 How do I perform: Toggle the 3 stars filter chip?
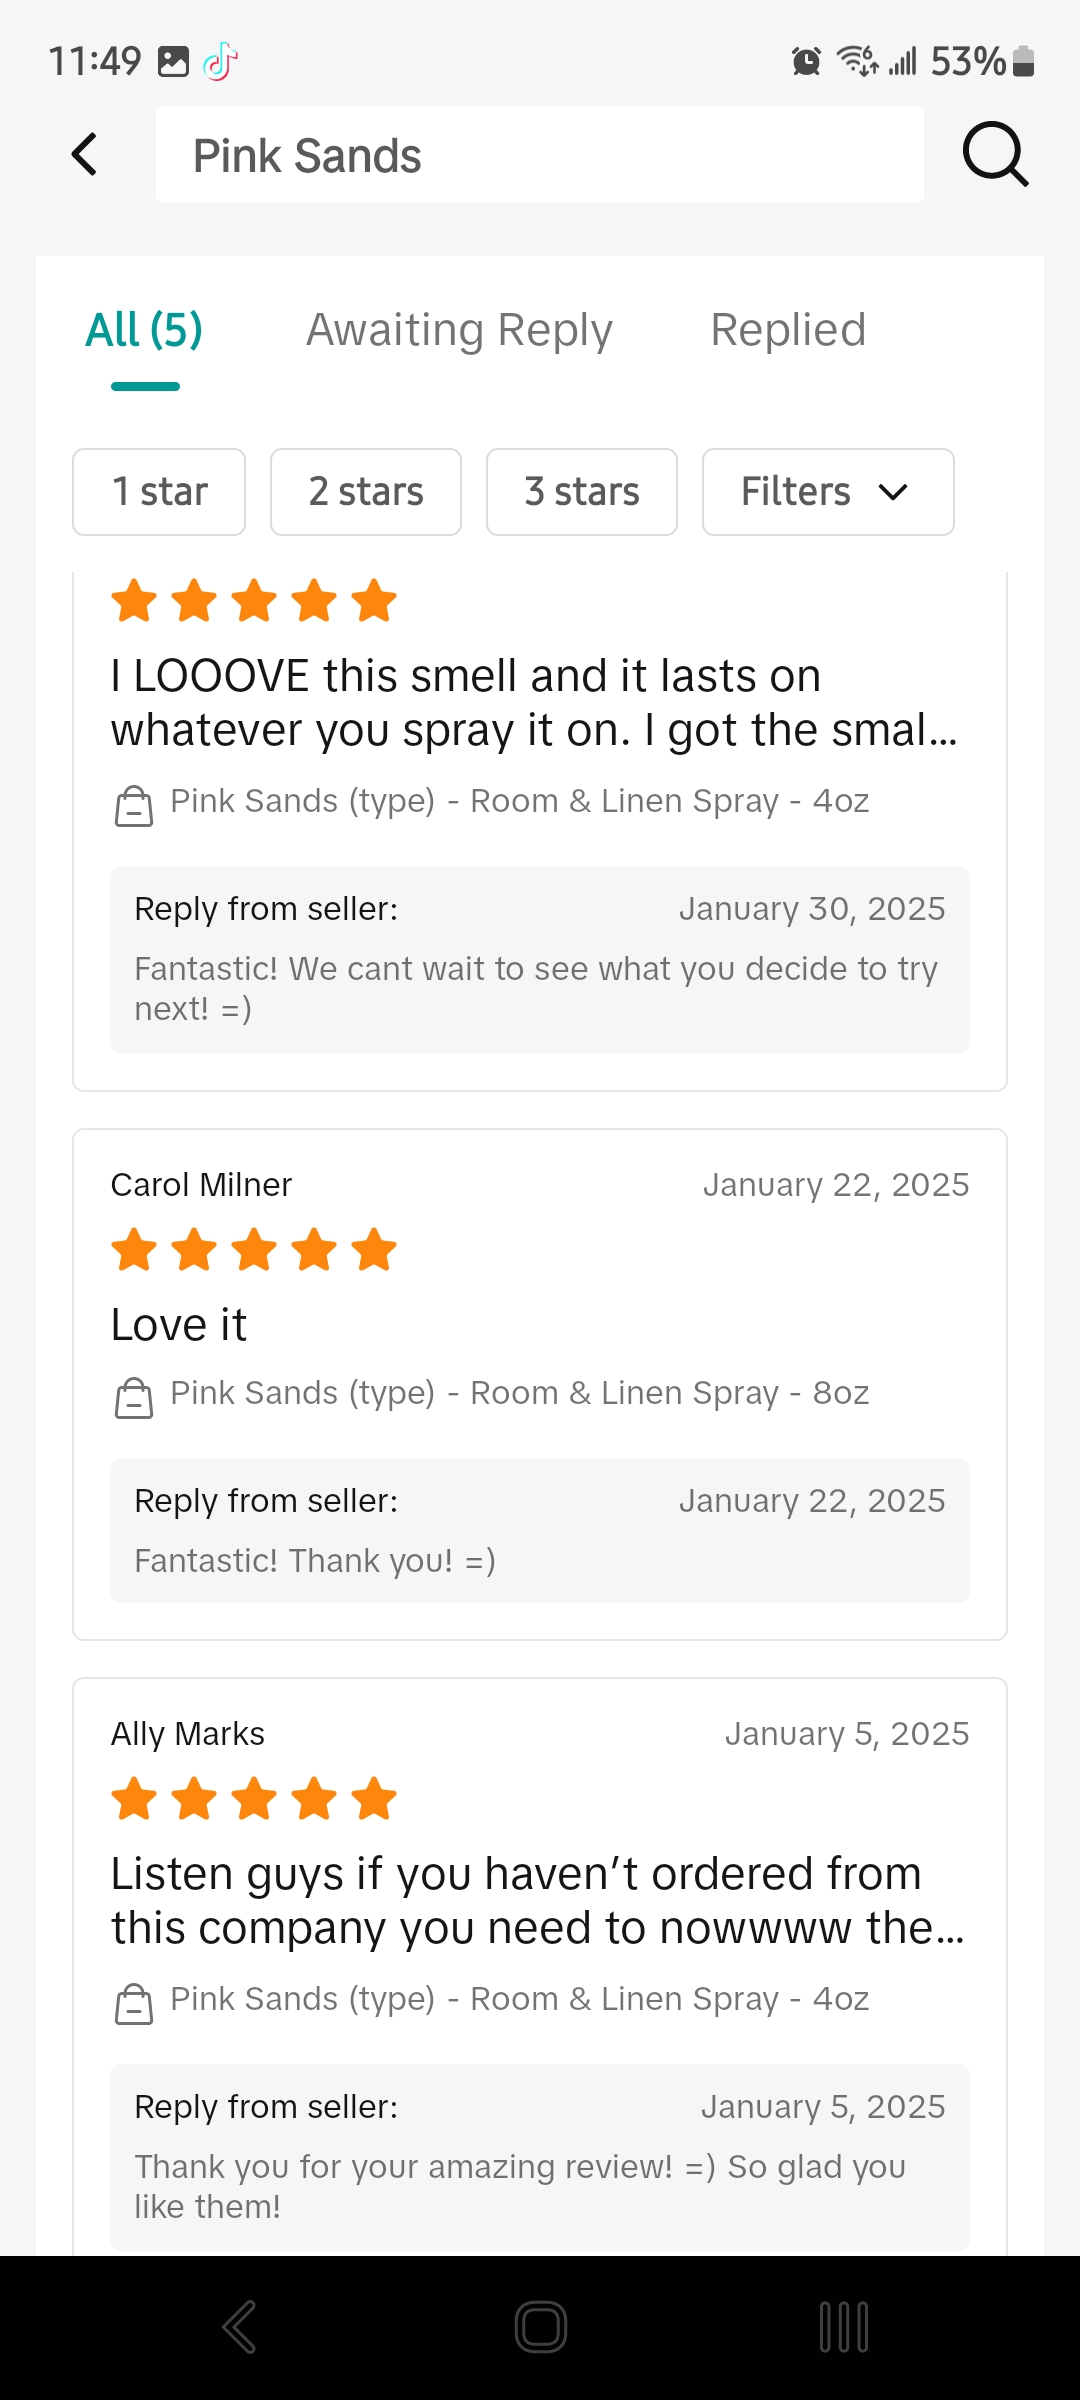582,492
